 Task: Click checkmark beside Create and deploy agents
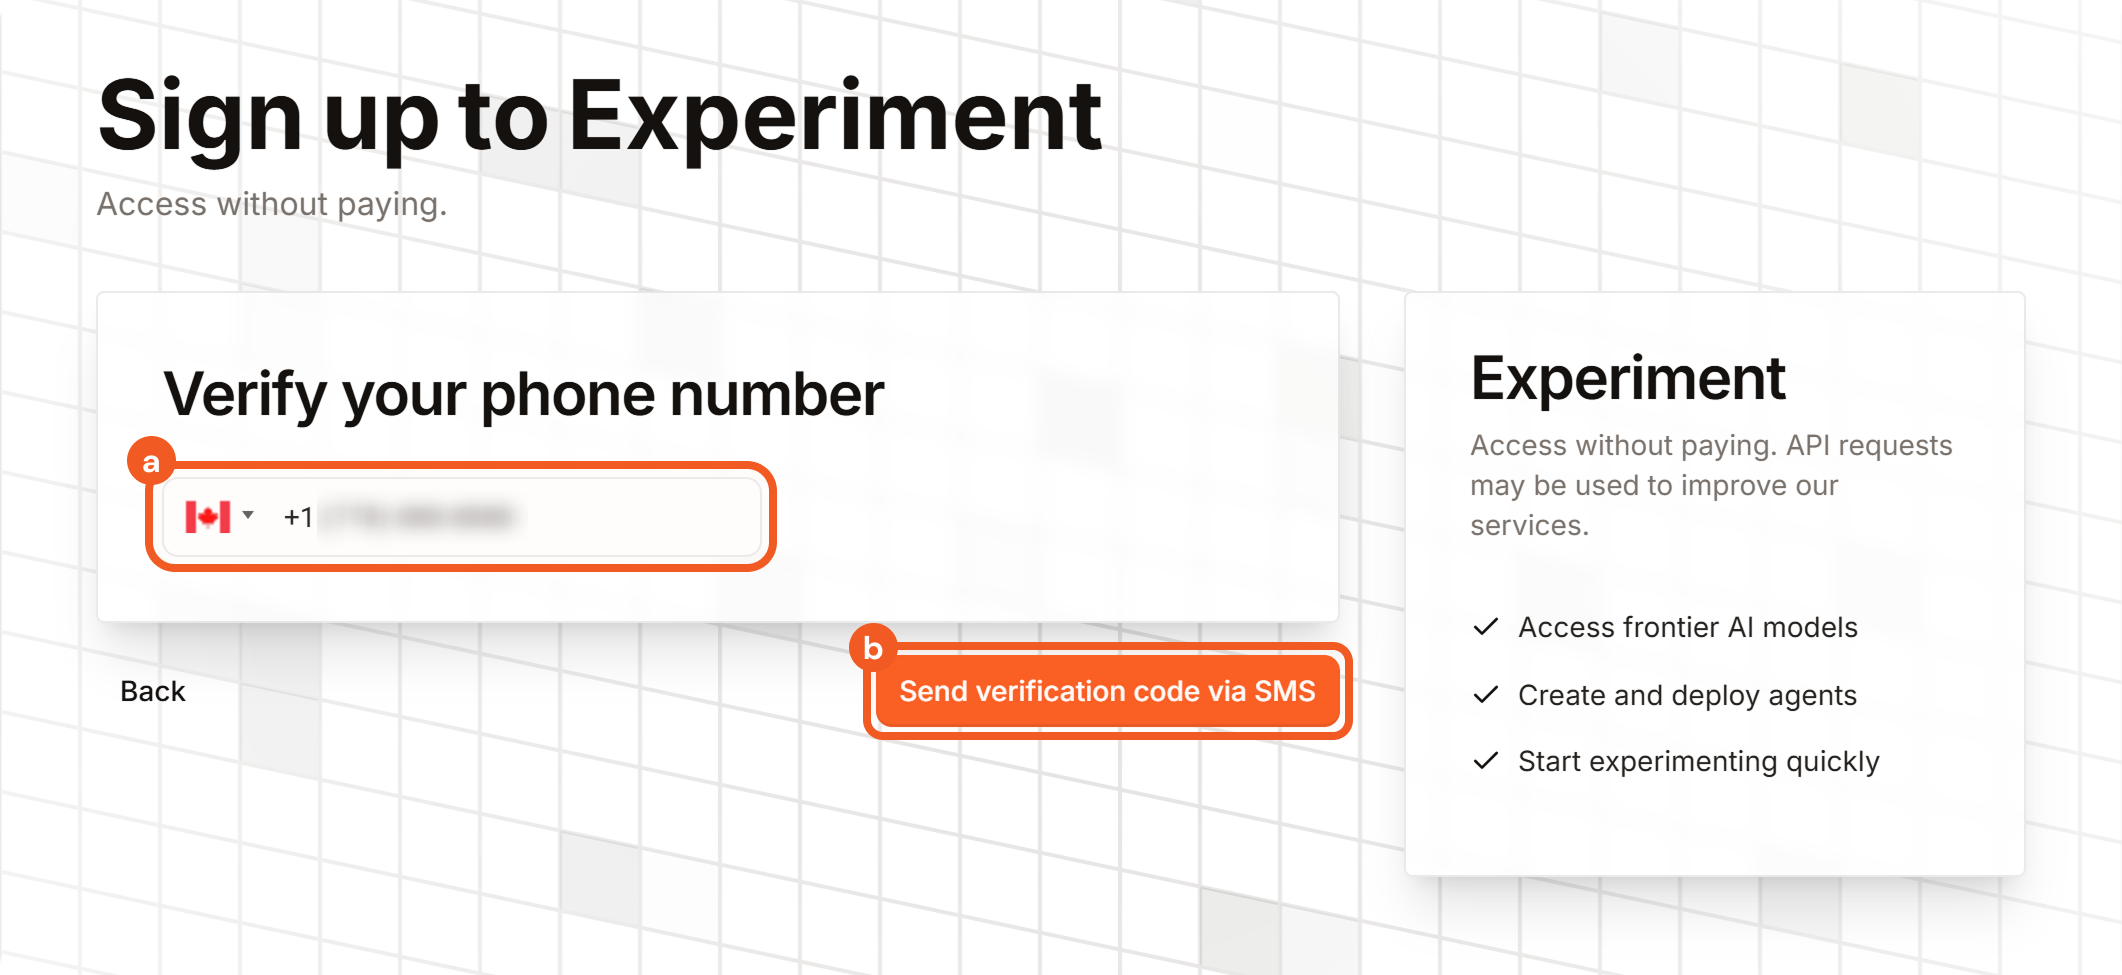click(x=1486, y=695)
